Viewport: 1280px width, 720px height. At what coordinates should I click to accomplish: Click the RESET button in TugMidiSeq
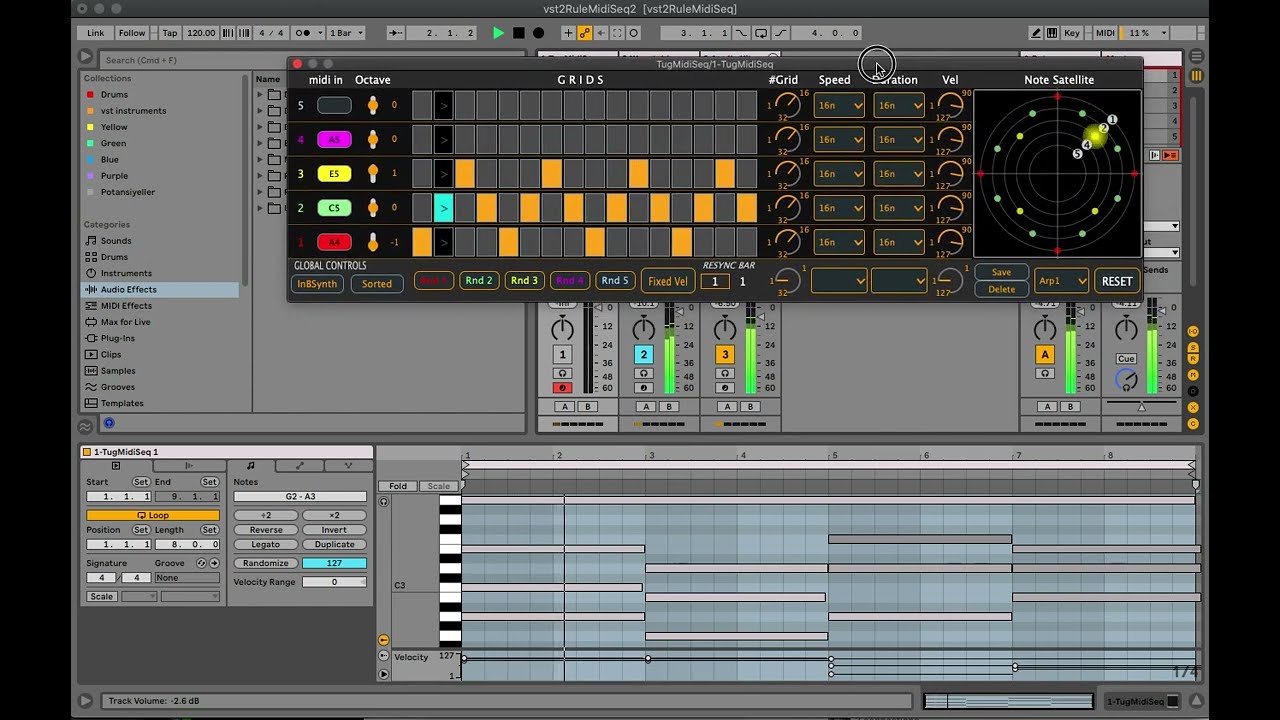[1116, 281]
